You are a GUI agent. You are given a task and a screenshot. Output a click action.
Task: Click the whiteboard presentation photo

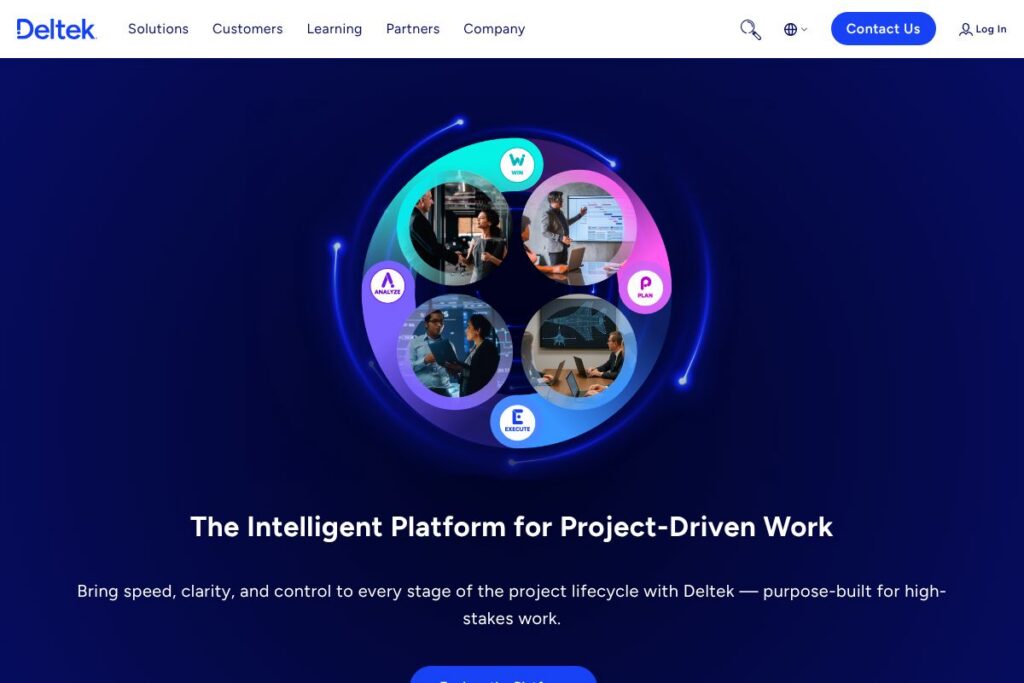click(578, 230)
